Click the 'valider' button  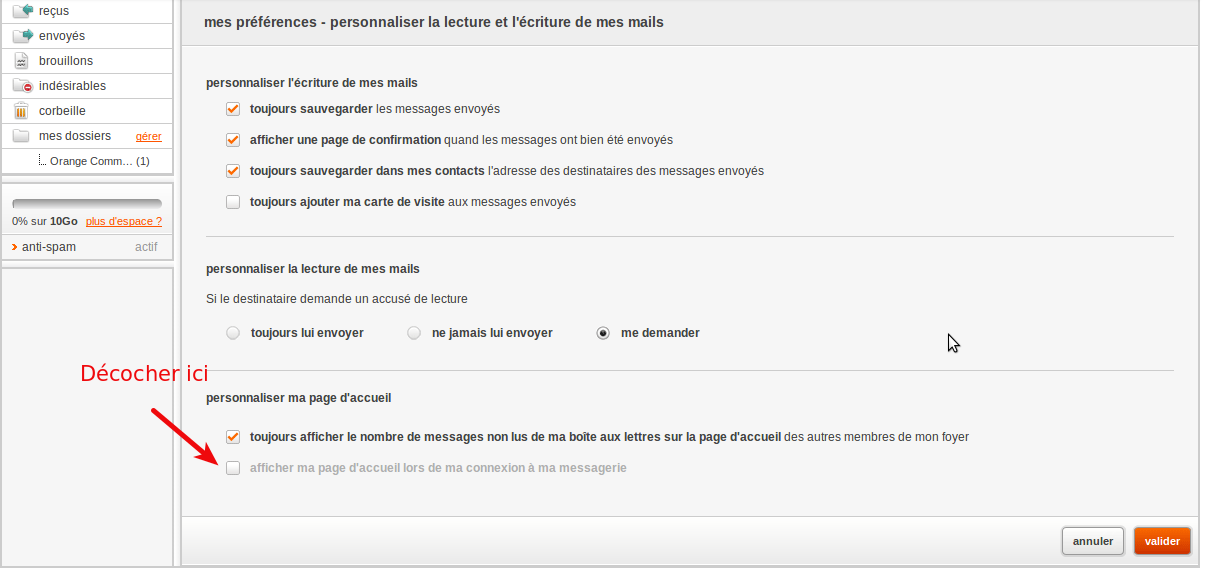(x=1162, y=541)
